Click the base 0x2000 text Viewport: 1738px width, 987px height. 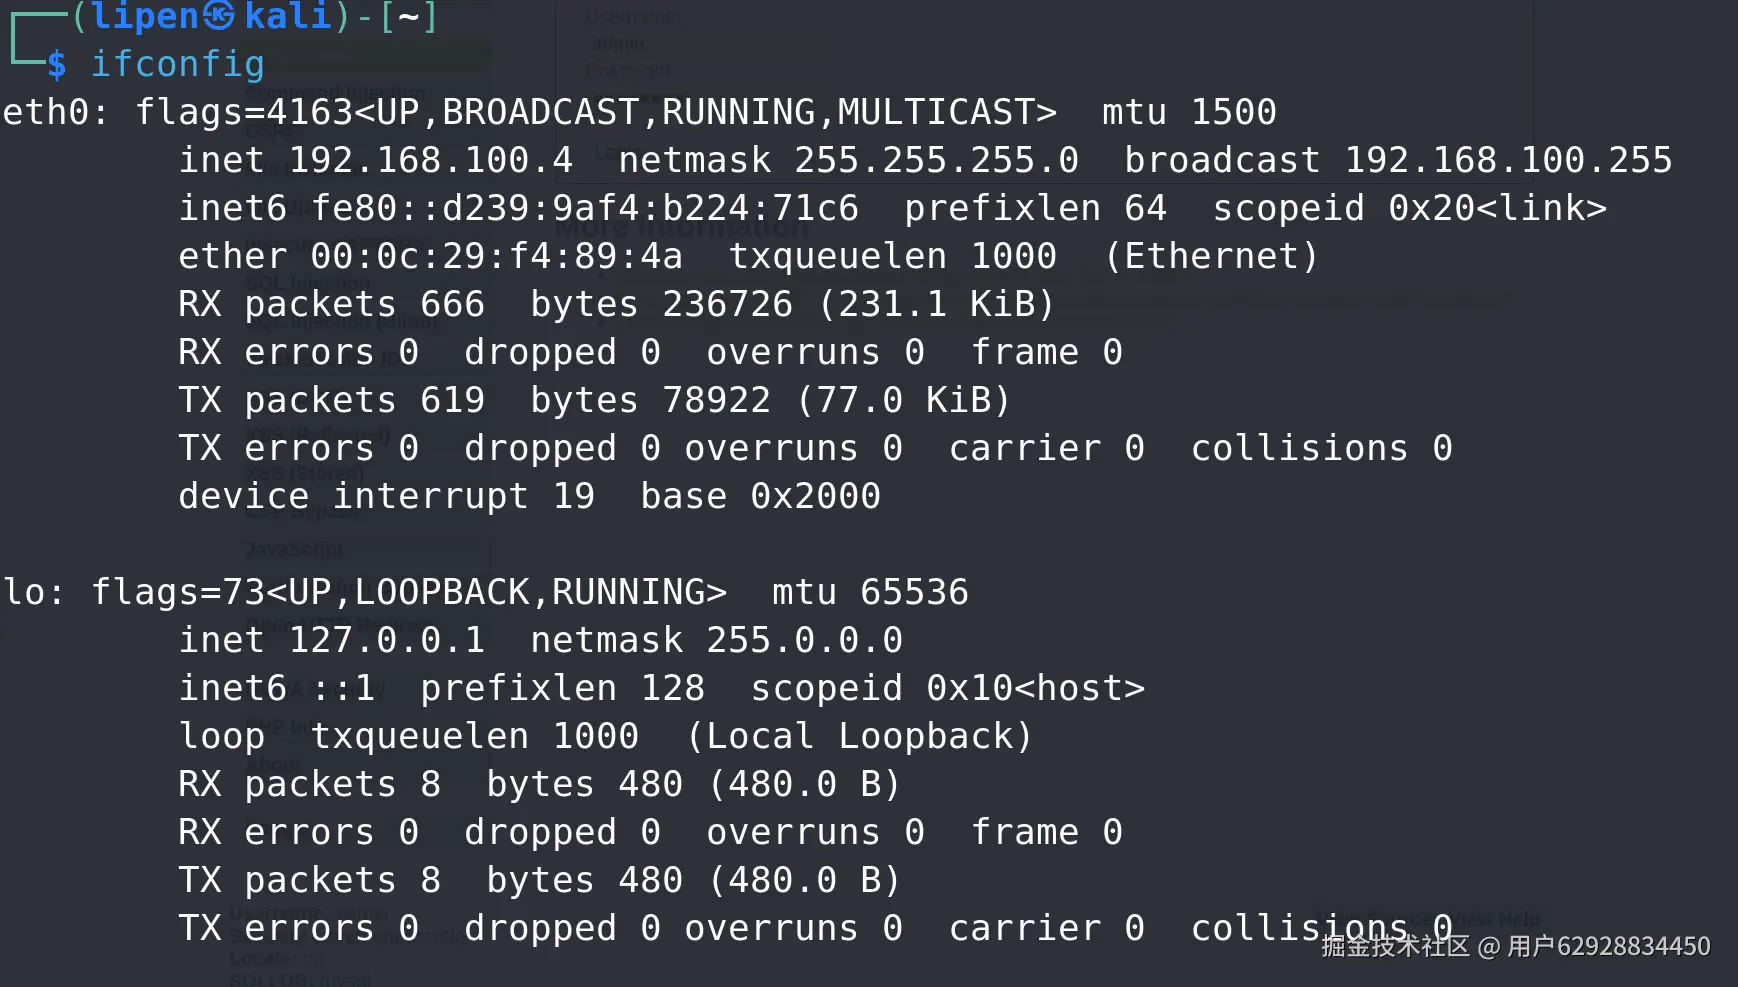[760, 496]
